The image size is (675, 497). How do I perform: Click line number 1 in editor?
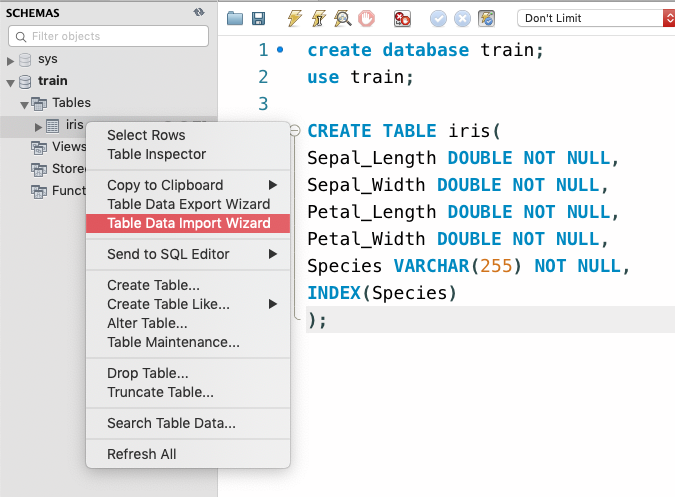click(x=263, y=50)
